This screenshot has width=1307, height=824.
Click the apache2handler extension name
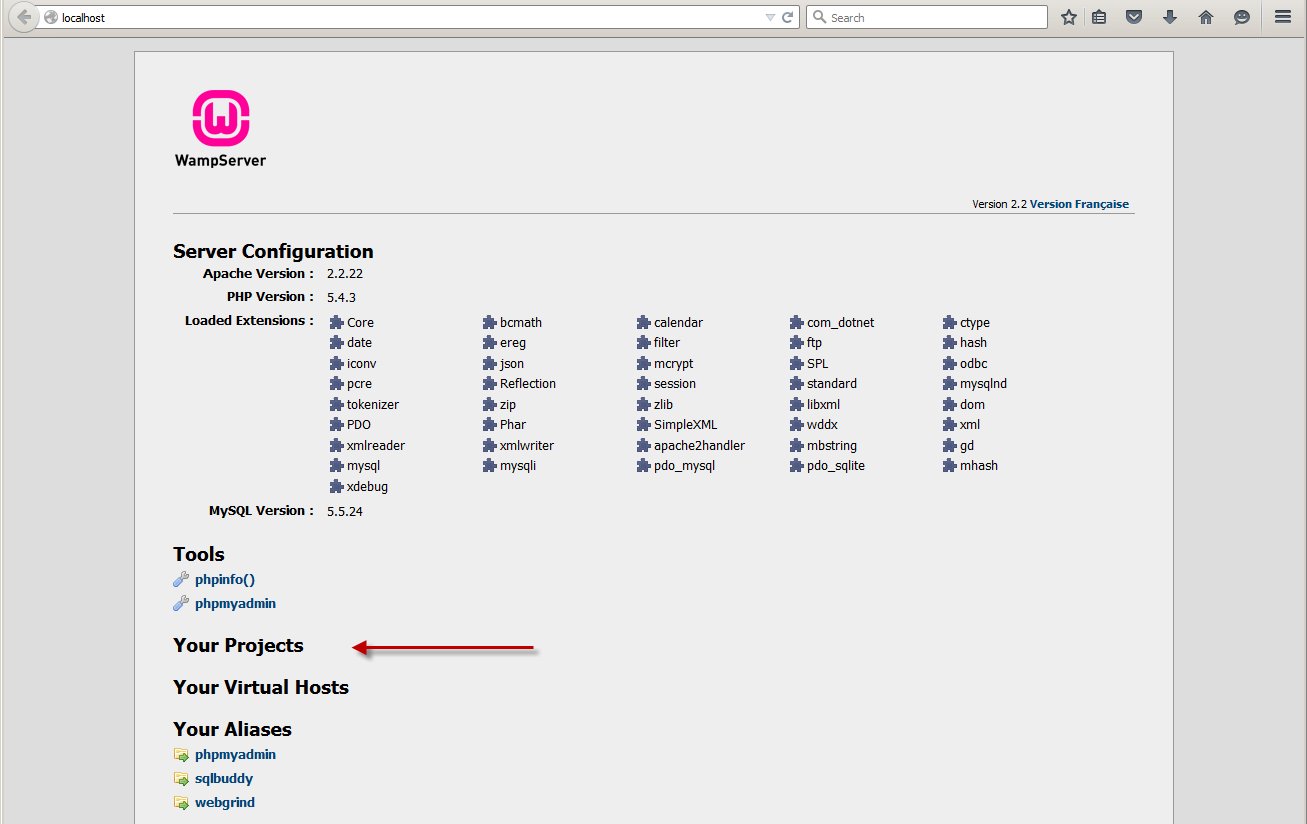point(699,446)
